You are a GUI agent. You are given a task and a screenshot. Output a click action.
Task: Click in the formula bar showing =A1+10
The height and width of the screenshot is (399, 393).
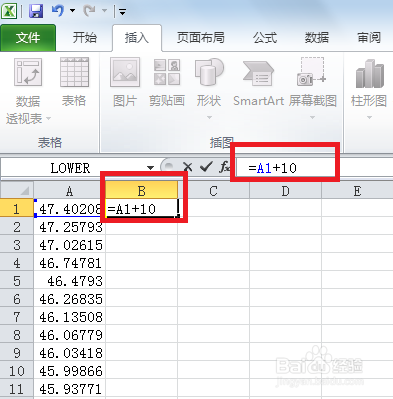click(315, 168)
